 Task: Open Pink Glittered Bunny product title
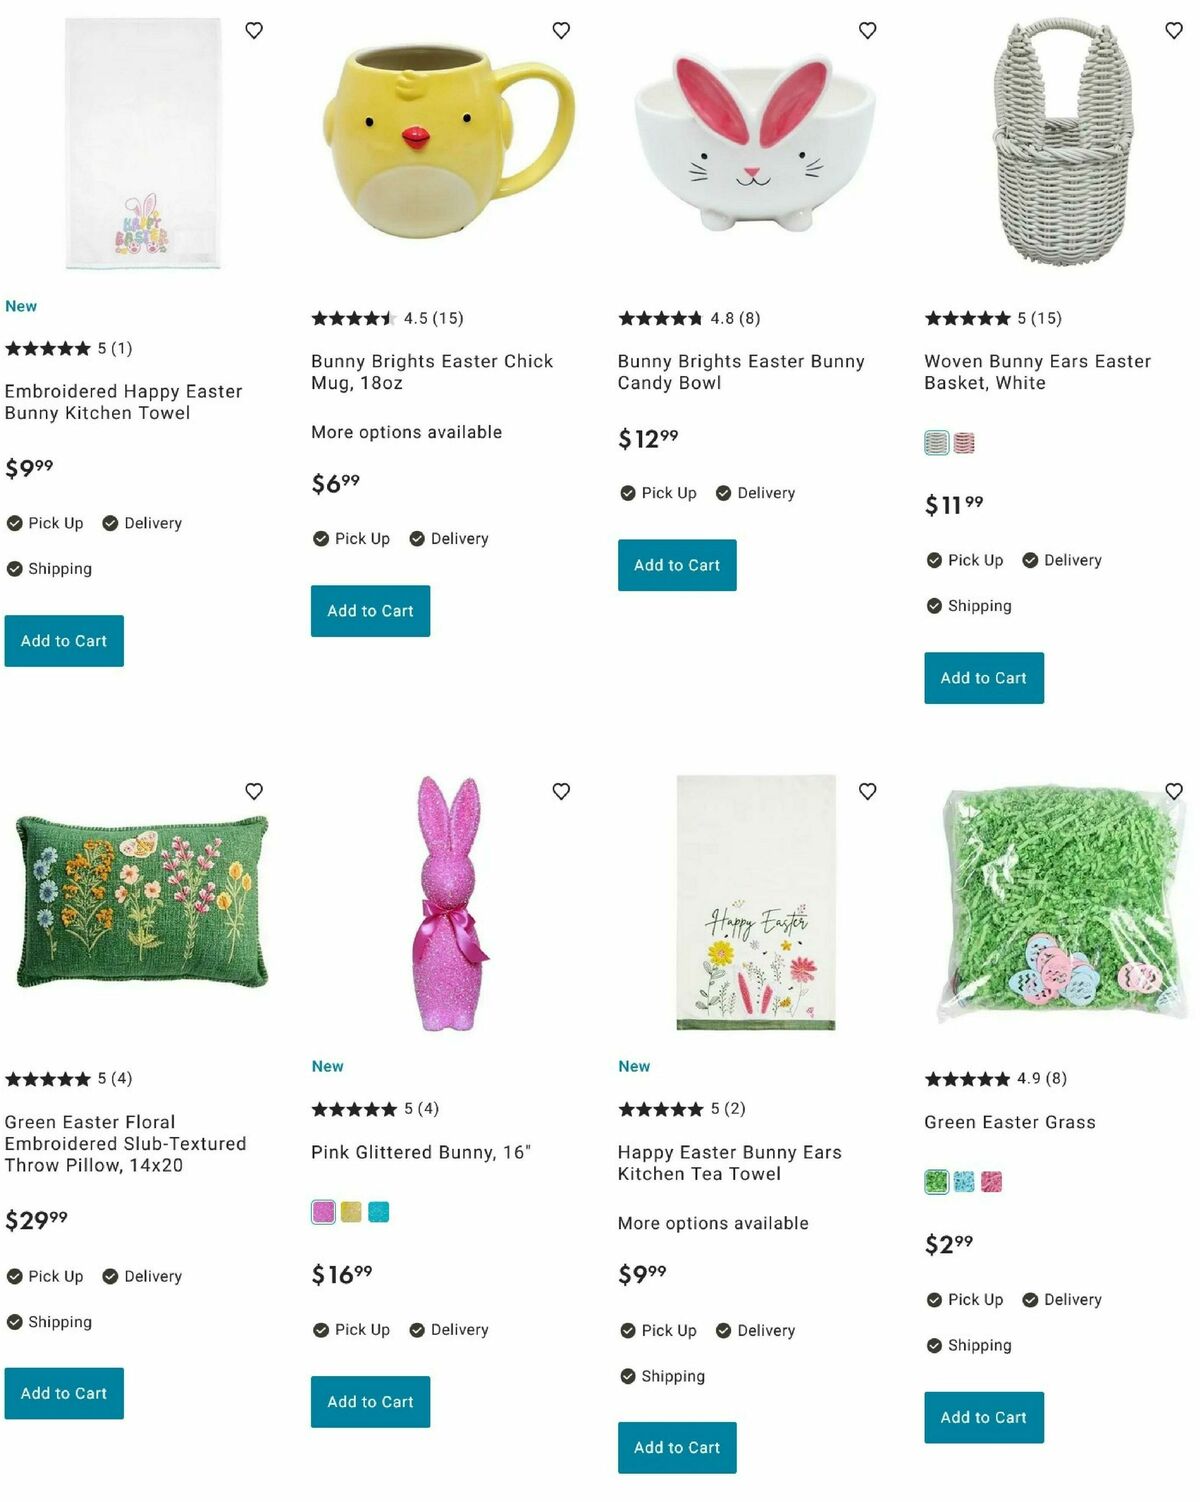tap(420, 1152)
